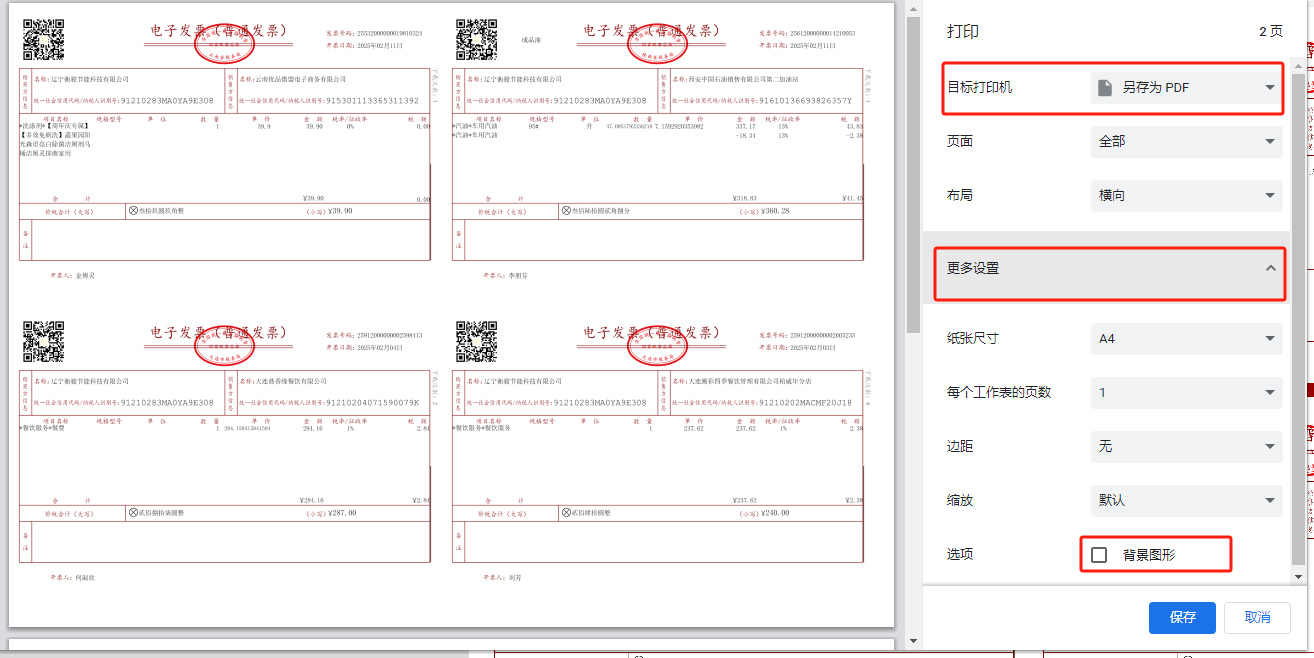Open the 缩放 dropdown showing 默认
1314x658 pixels.
[x=1186, y=500]
